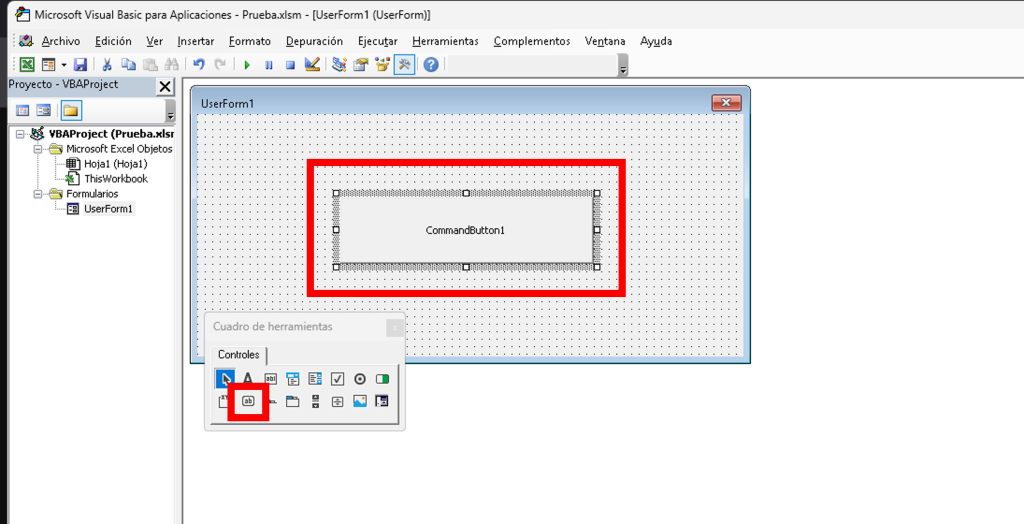Image resolution: width=1024 pixels, height=524 pixels.
Task: Click the View Microsoft Excel icon
Action: click(x=28, y=65)
